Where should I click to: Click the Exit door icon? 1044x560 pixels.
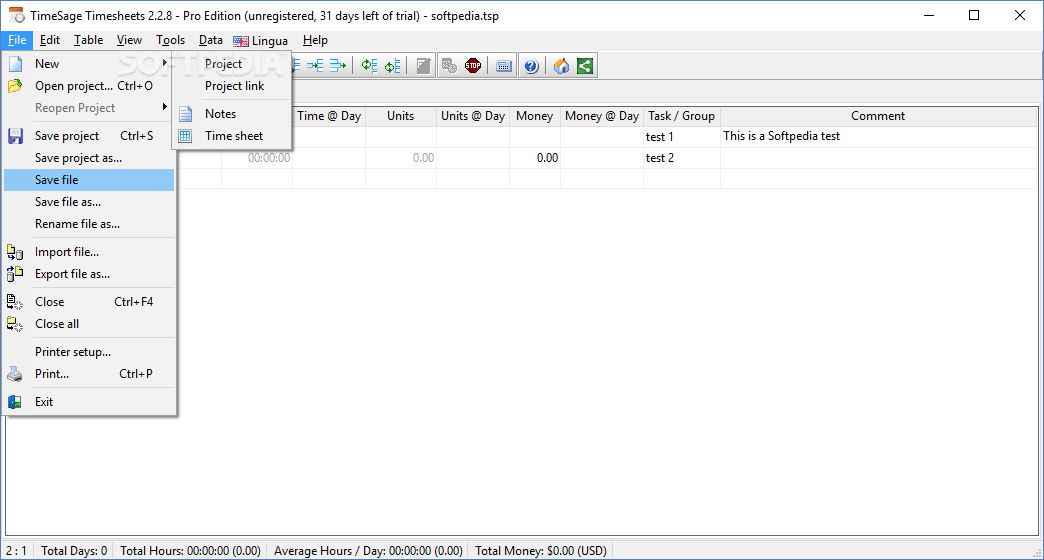15,402
